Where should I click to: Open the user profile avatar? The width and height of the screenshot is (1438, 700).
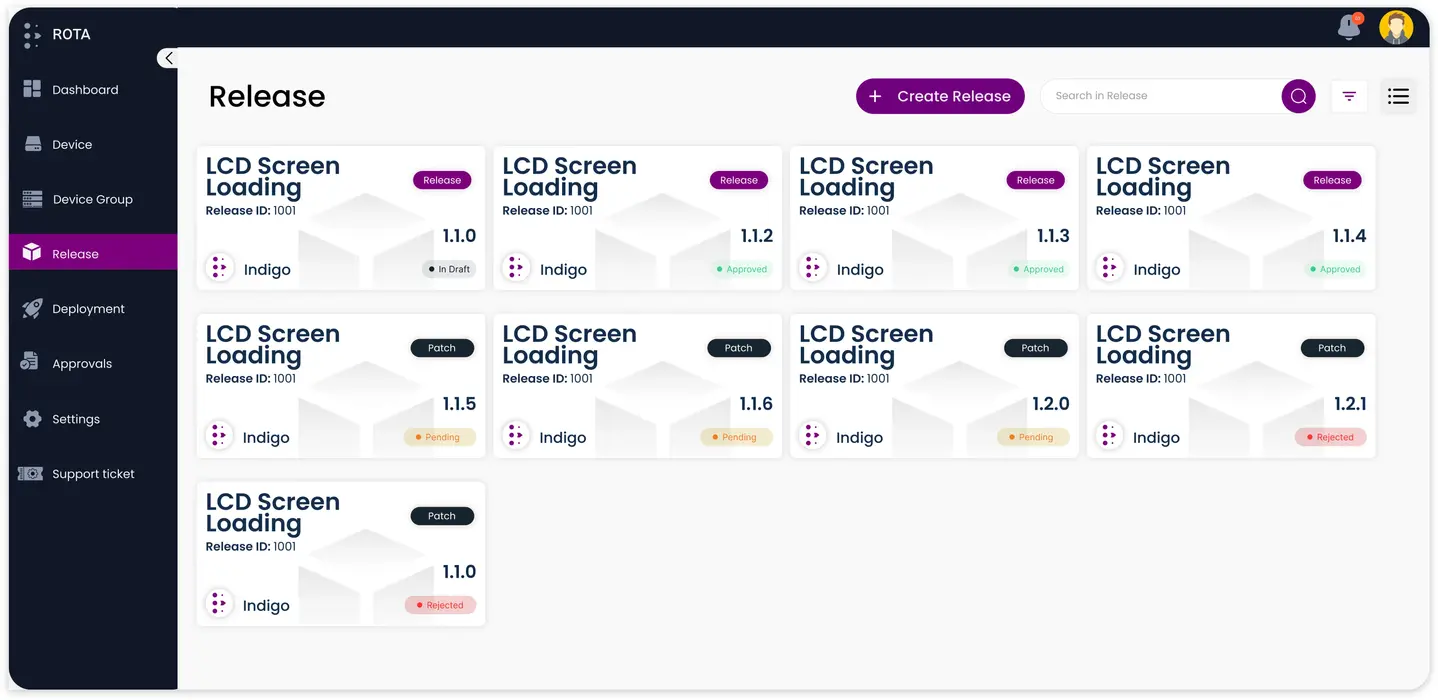click(x=1396, y=28)
